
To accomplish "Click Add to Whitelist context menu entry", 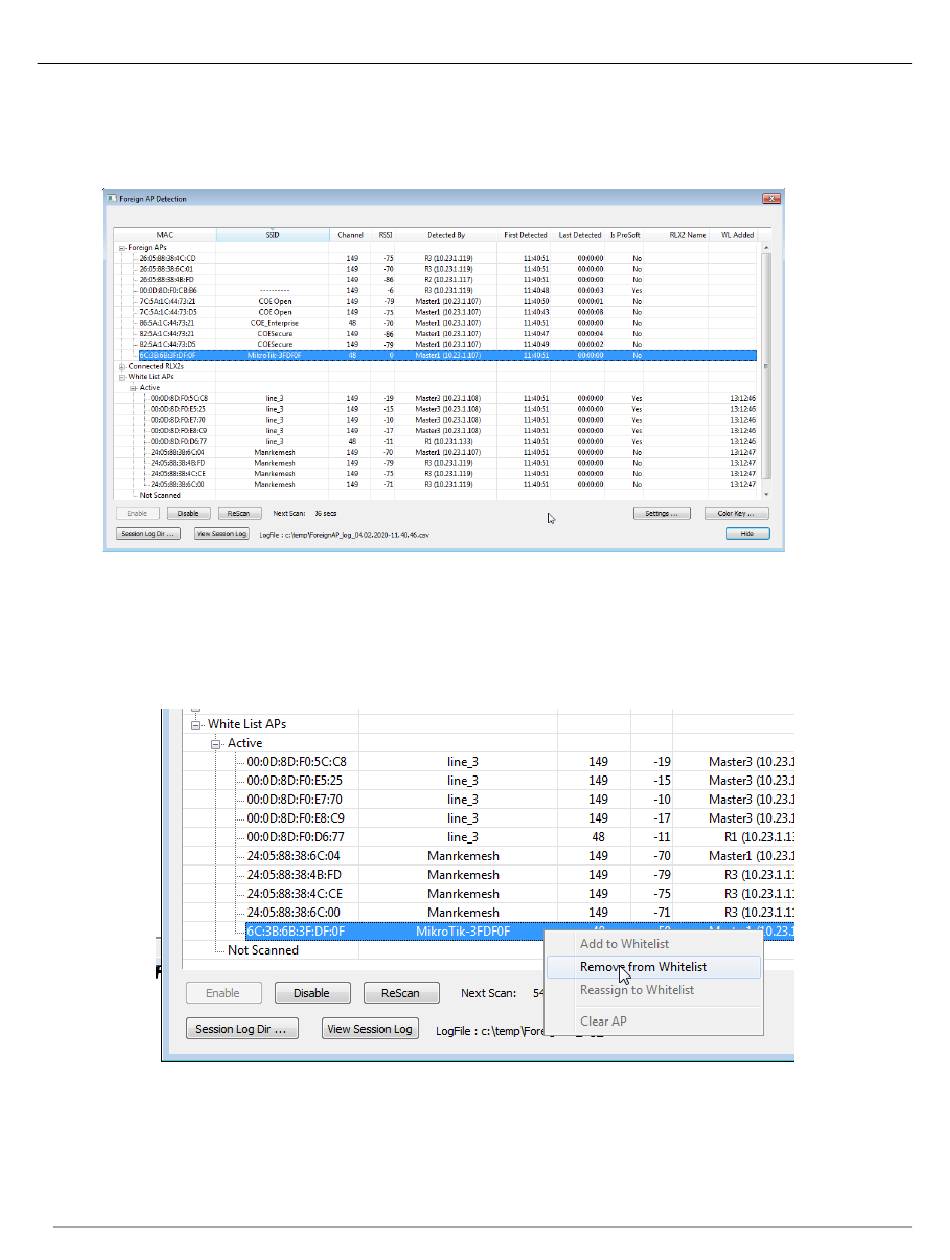I will coord(624,944).
